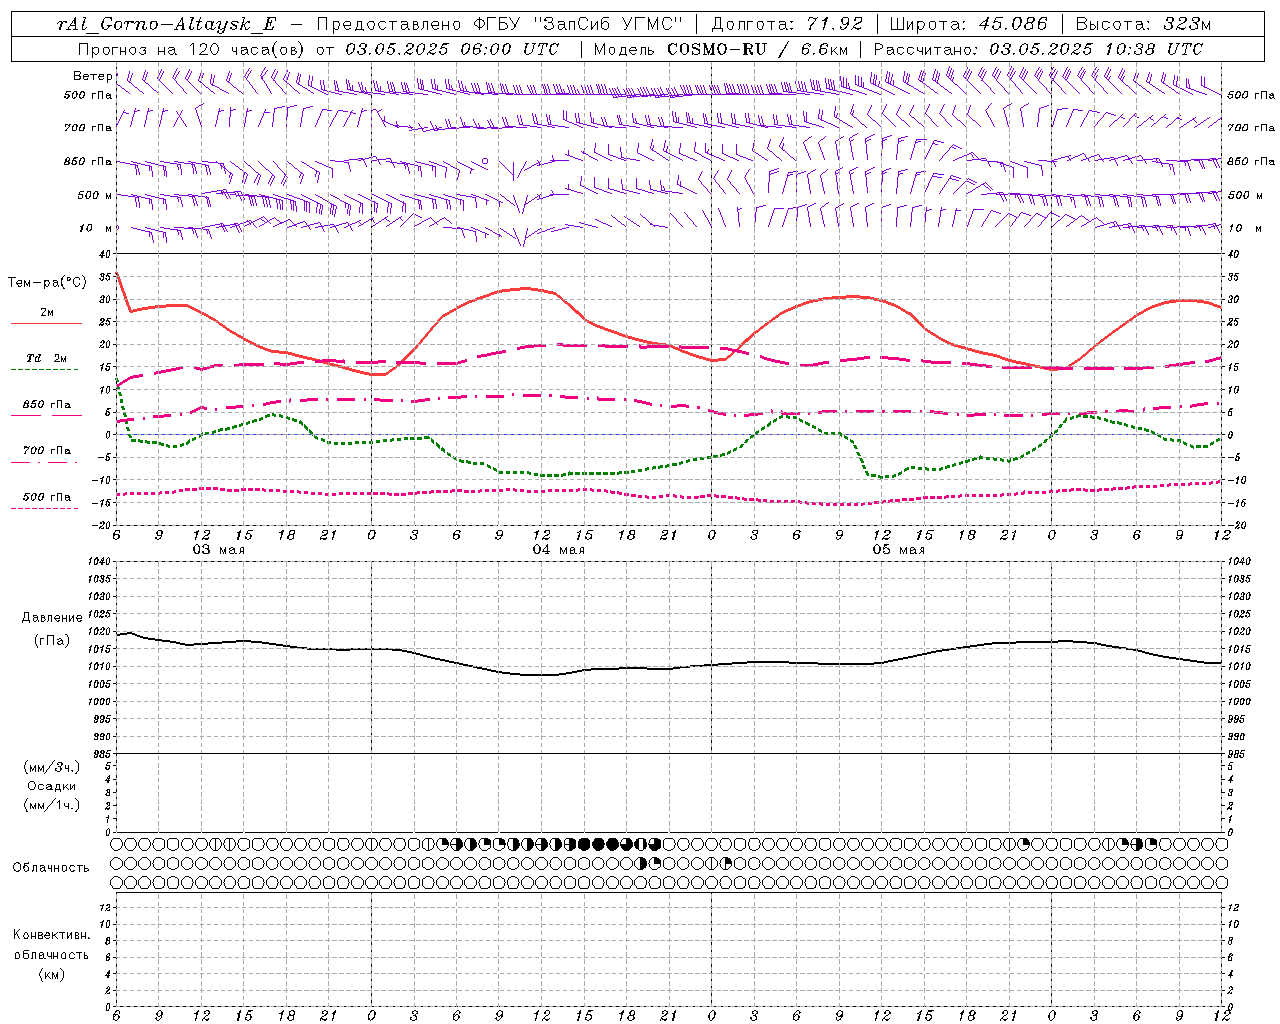This screenshot has height=1024, width=1280.
Task: Click the station title rAl_Gorno-Altaysk_E
Action: point(166,24)
